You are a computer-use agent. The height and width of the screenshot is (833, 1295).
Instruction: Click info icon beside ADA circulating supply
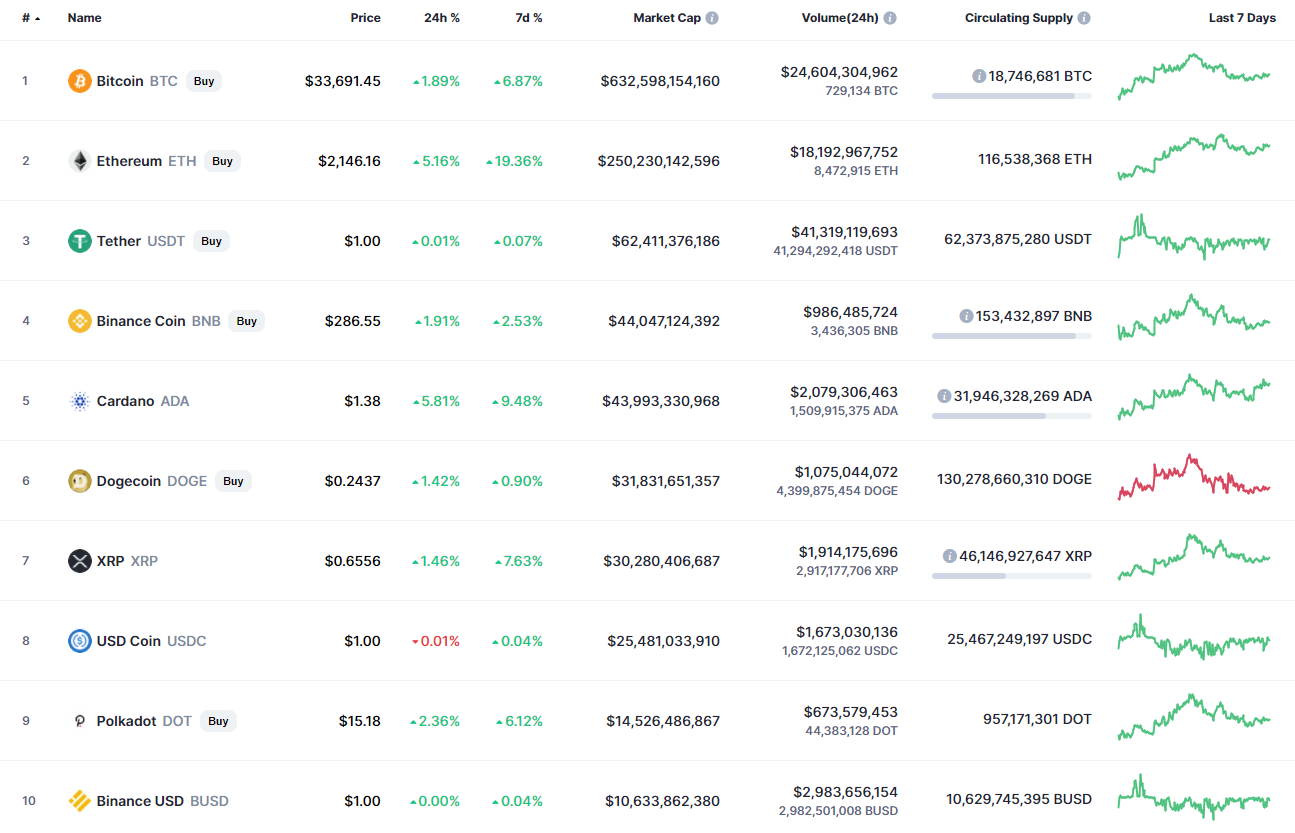tap(944, 396)
